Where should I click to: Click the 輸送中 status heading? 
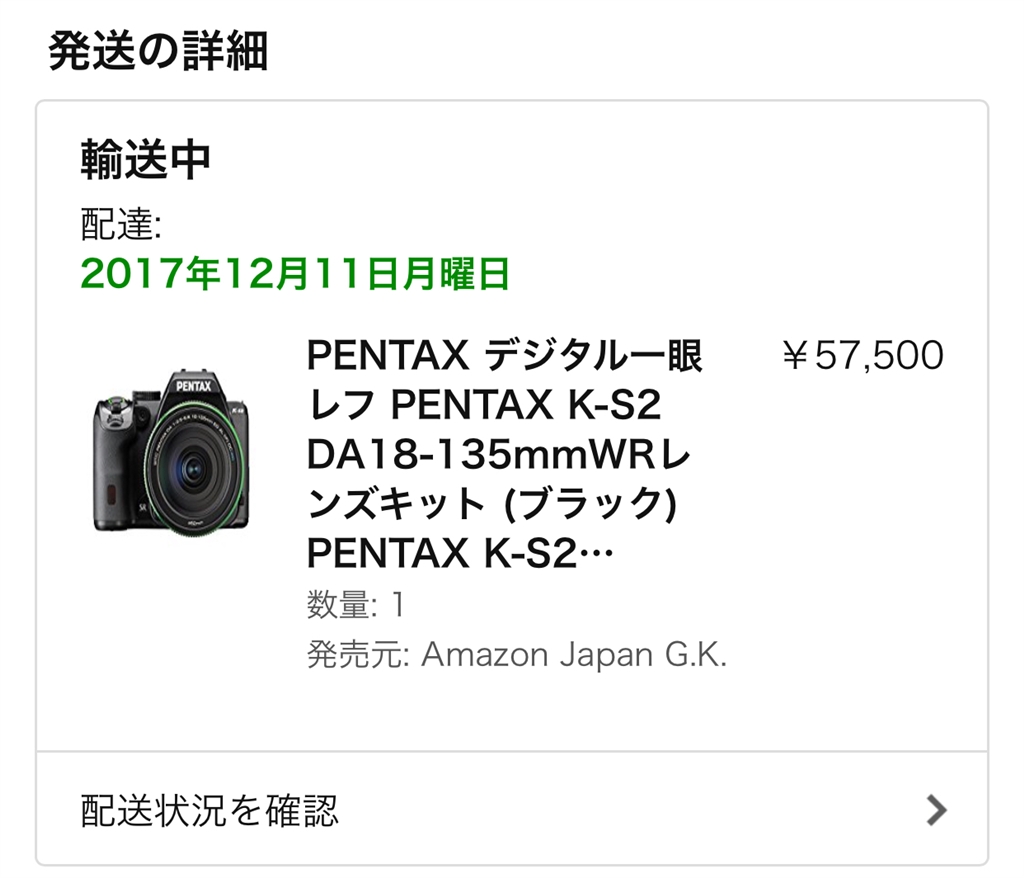point(146,160)
